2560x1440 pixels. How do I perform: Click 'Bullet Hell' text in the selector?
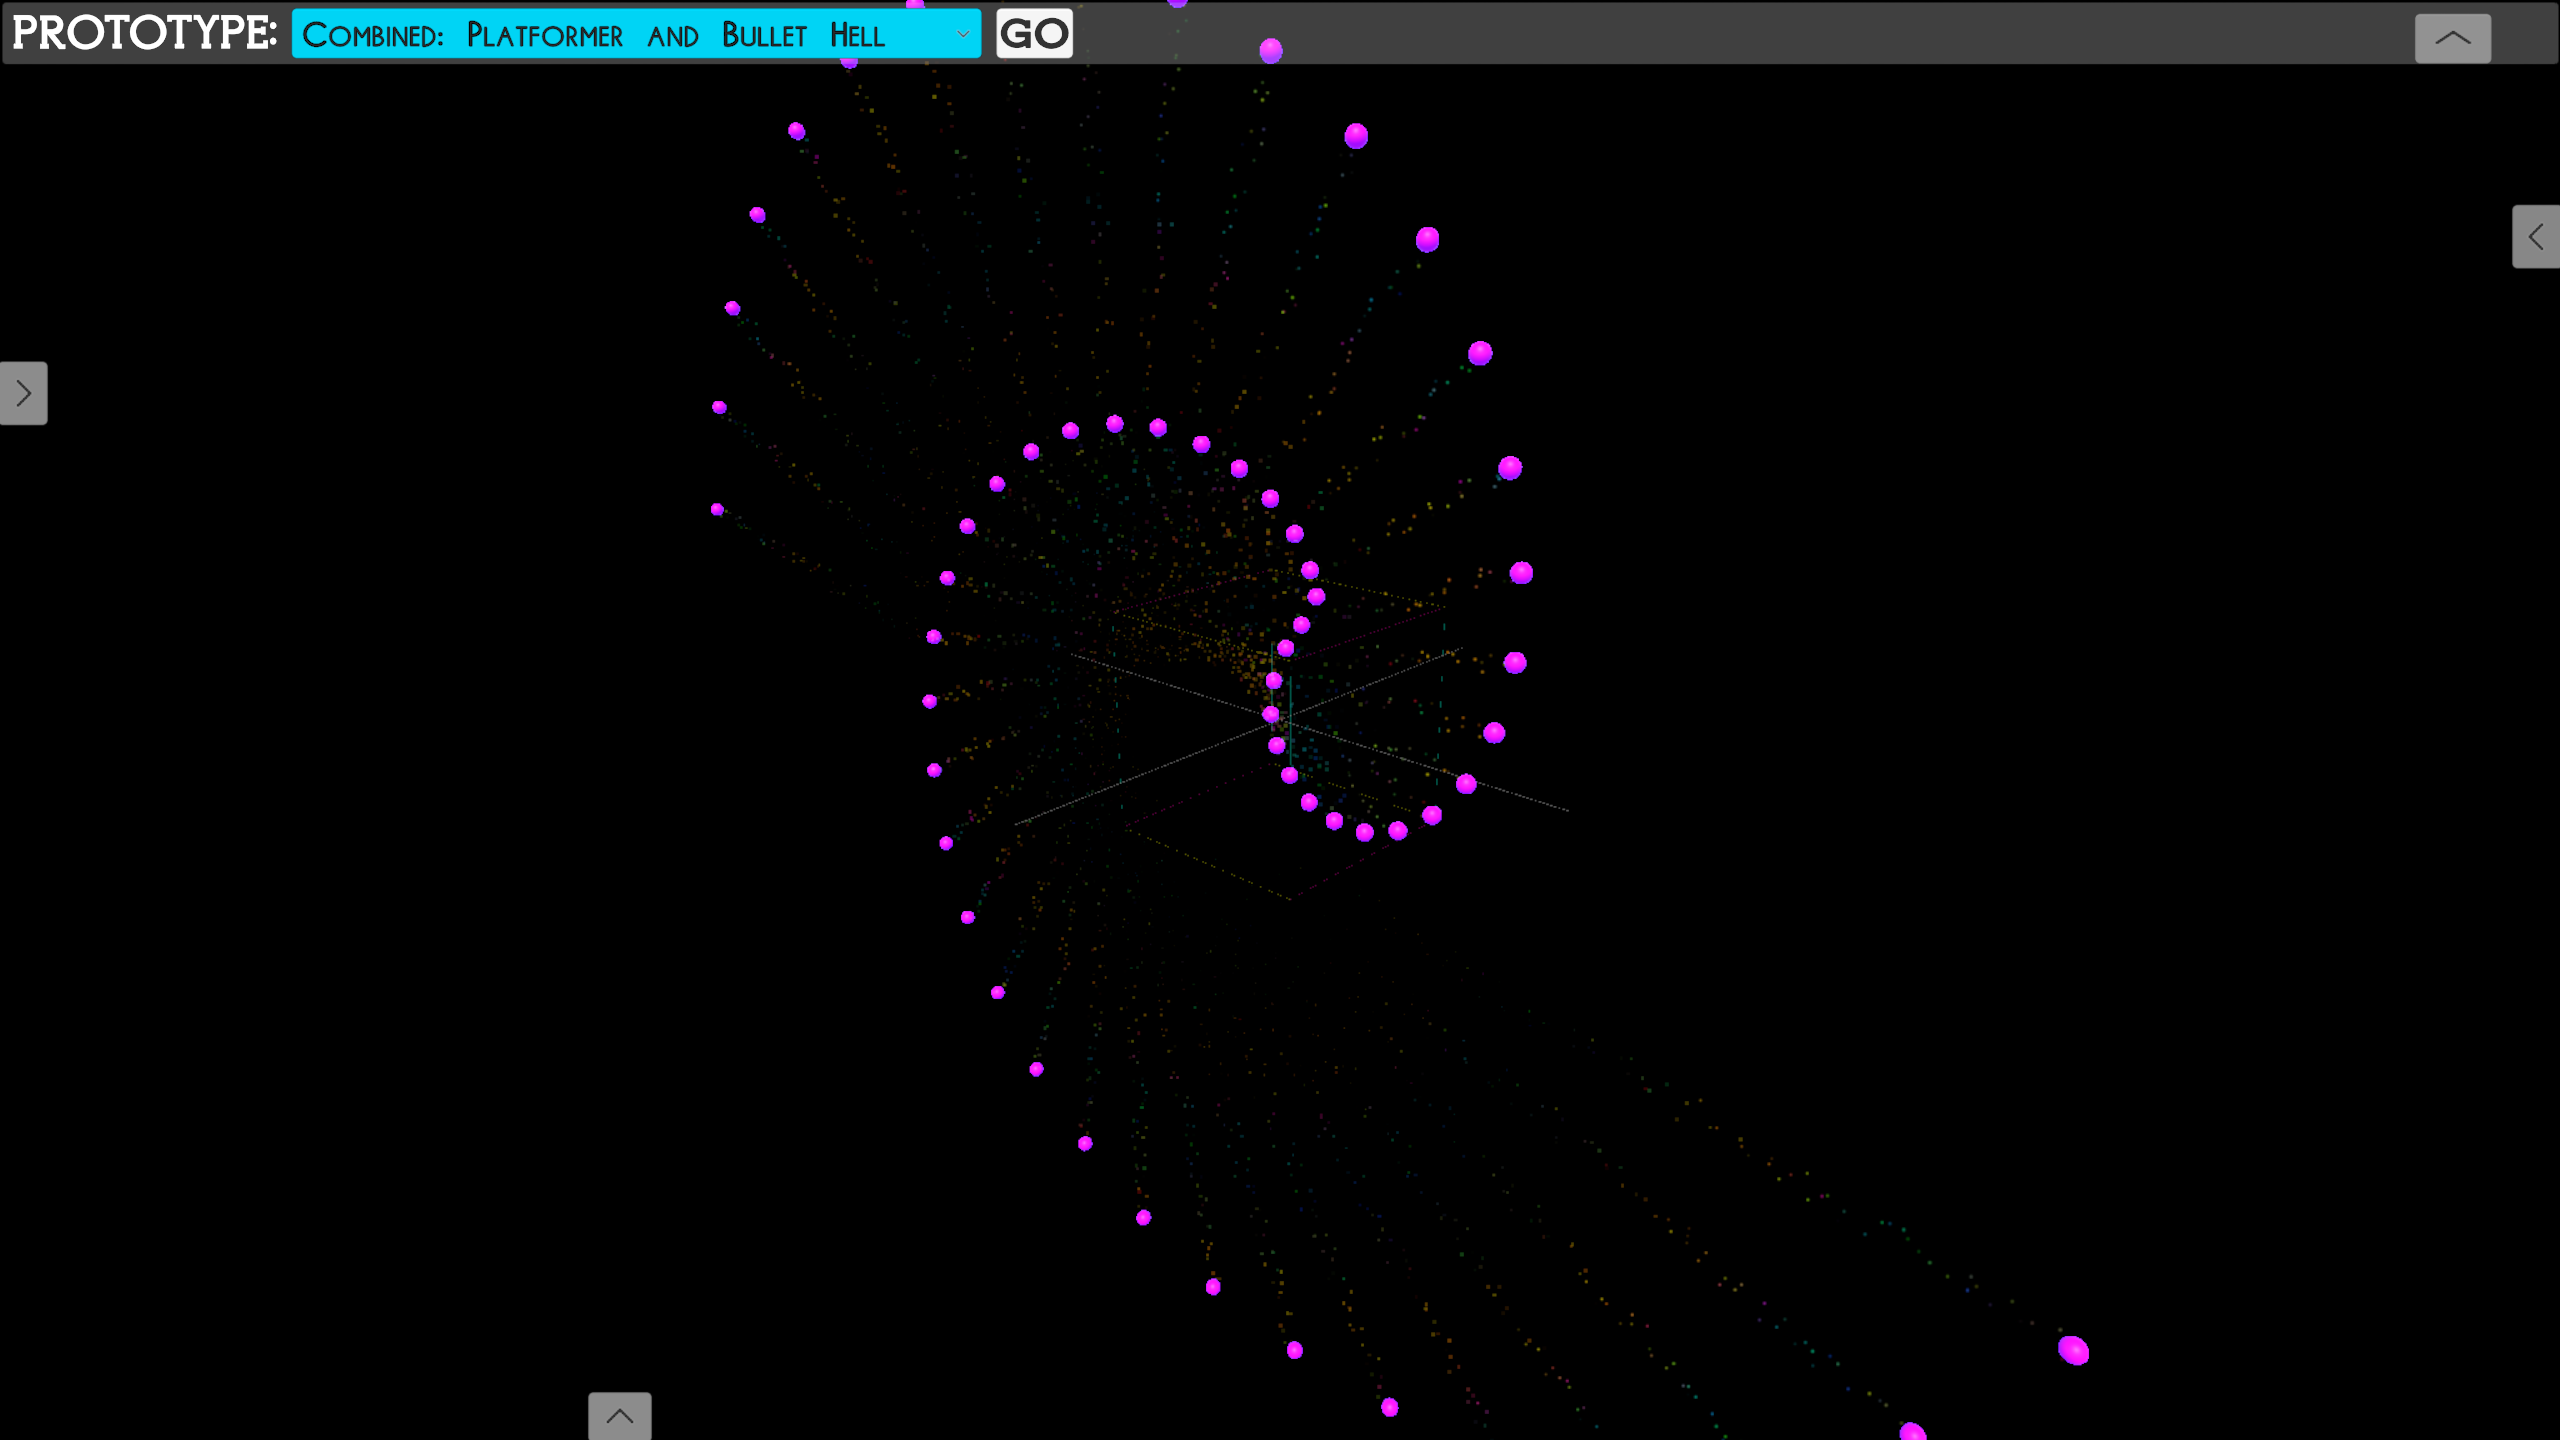point(803,35)
